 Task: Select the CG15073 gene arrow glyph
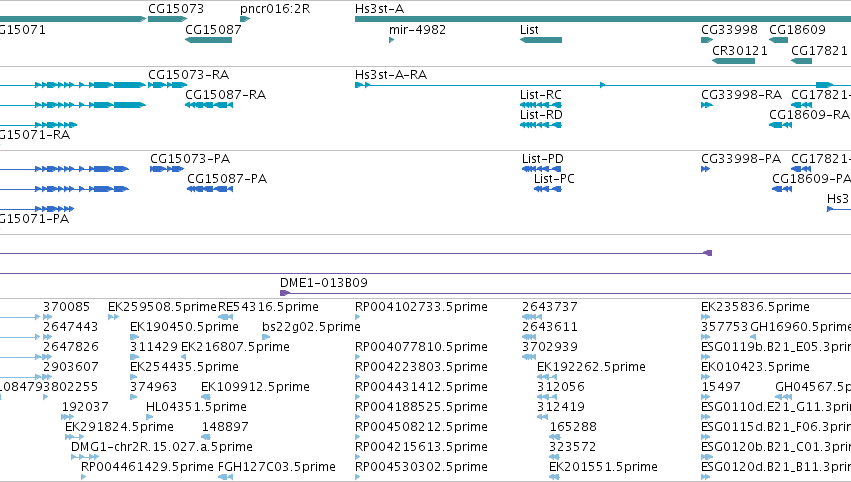coord(167,19)
